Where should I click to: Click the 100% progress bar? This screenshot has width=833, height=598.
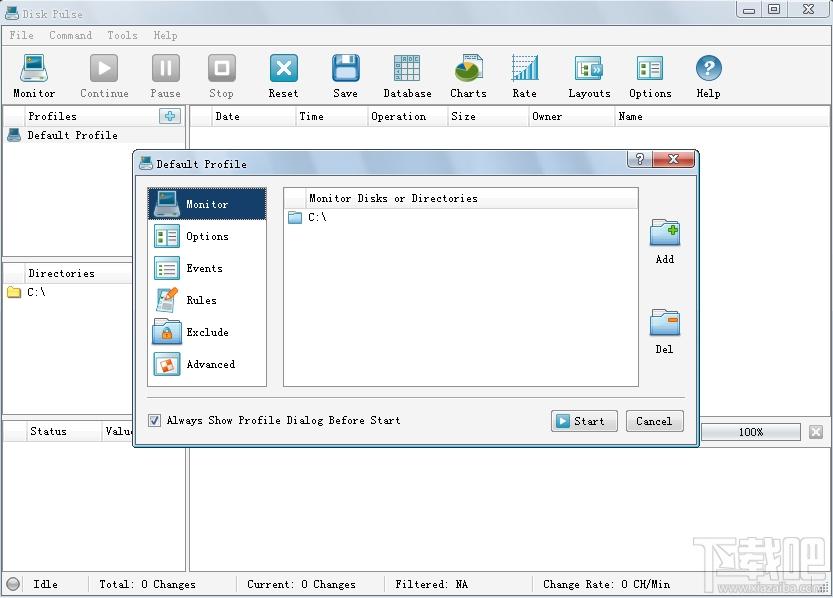click(x=751, y=432)
